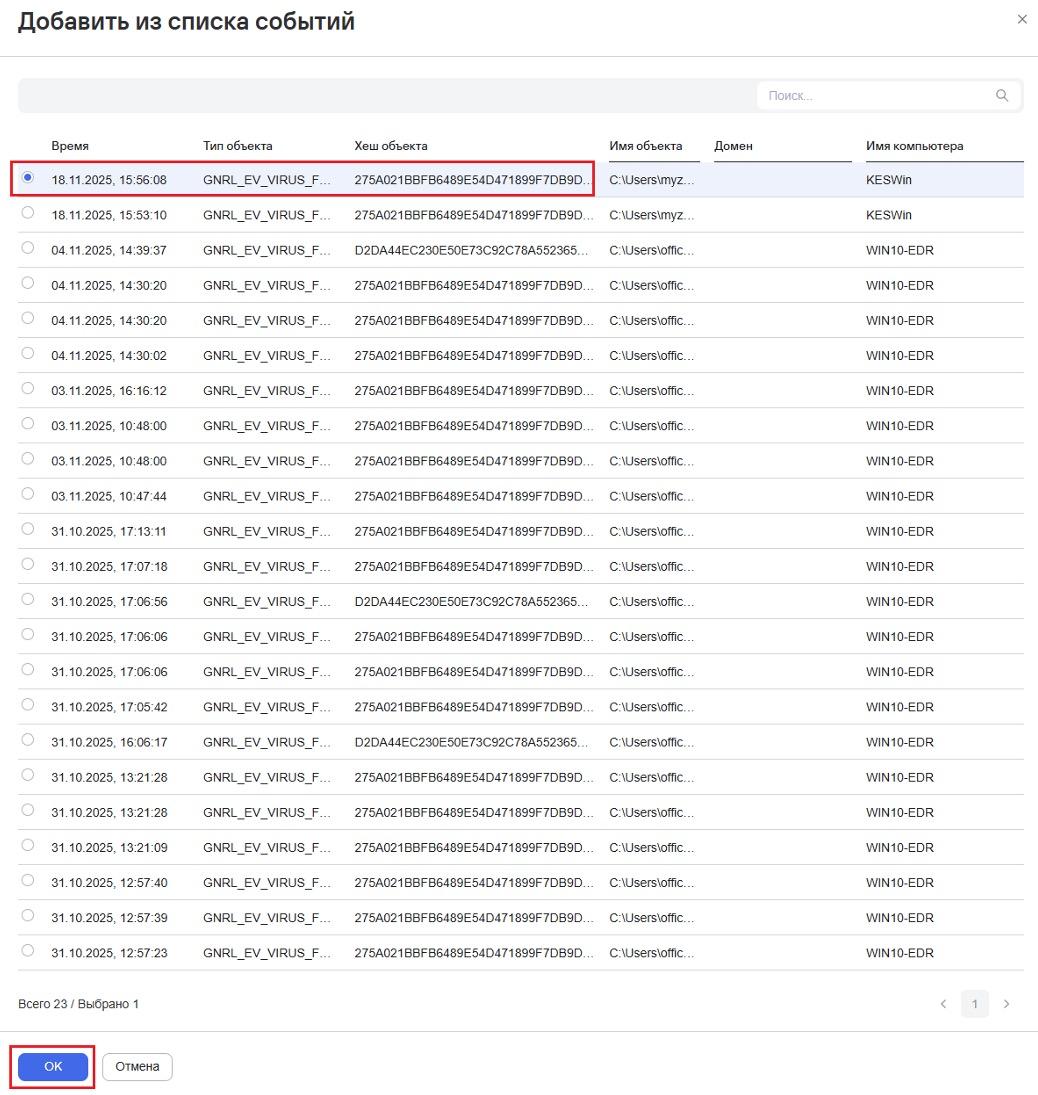Image resolution: width=1038 pixels, height=1095 pixels.
Task: Click GNRL_EV_VIRUS_F… in the 17:07:18 row
Action: 267,566
